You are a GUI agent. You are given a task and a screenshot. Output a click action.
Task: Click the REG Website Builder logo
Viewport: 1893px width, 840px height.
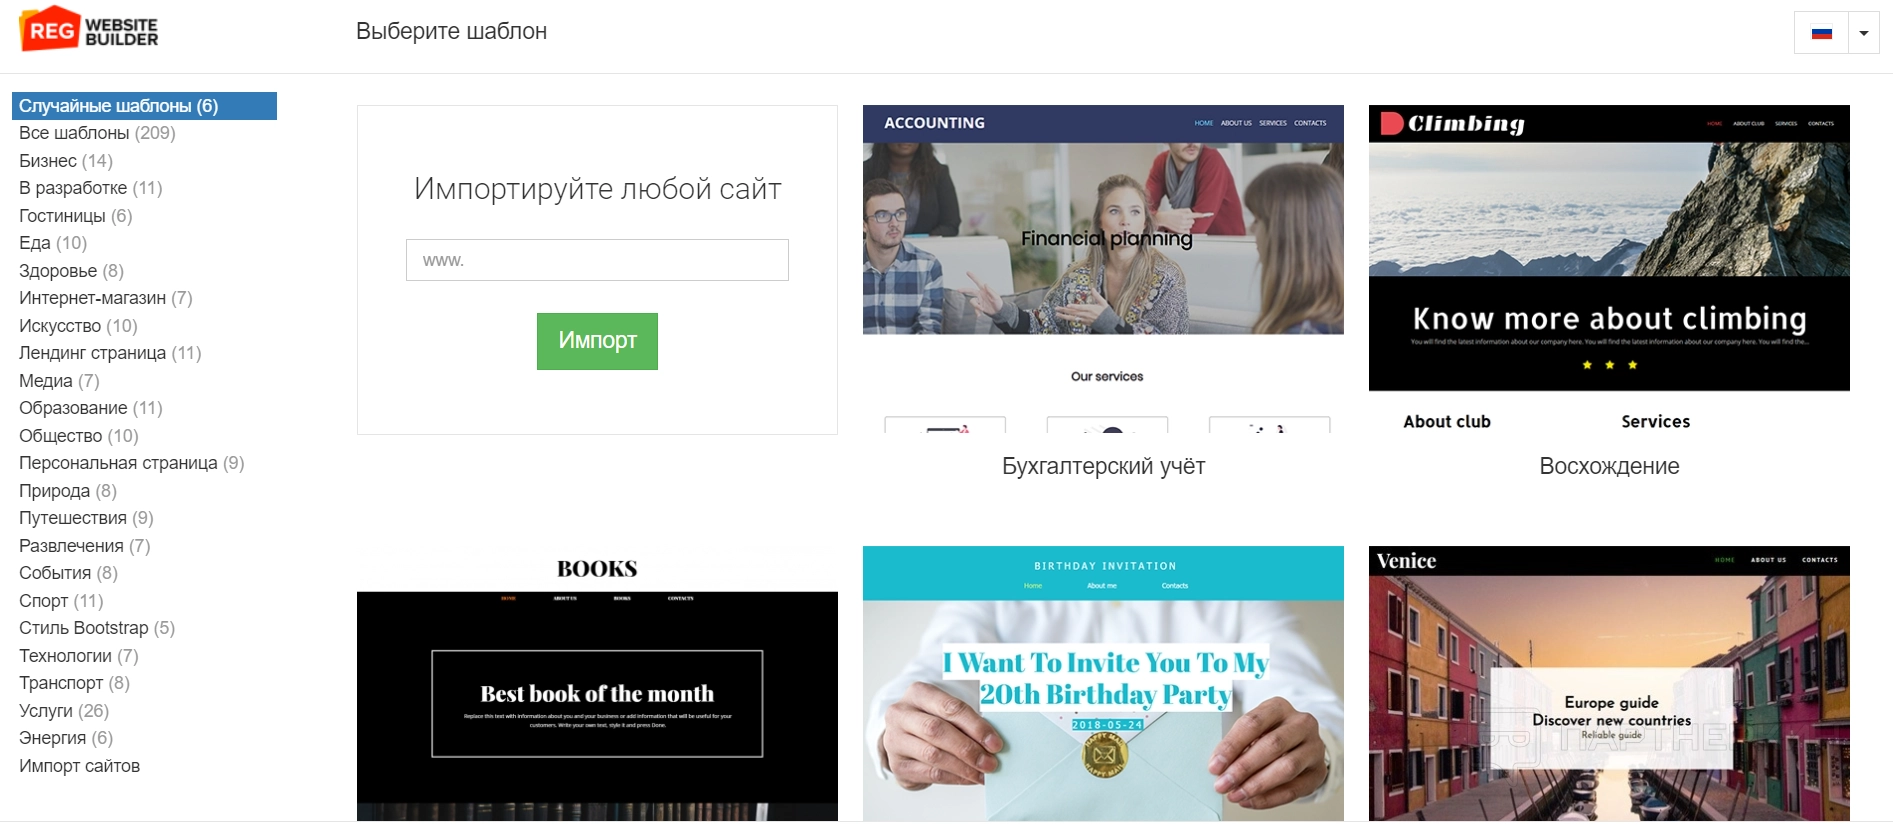pyautogui.click(x=89, y=30)
